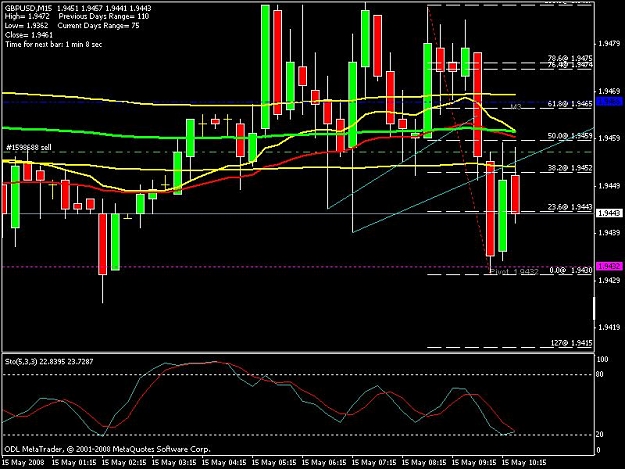Select the 'Pivot 1.9432' line label
The image size is (625, 469).
pyautogui.click(x=514, y=272)
